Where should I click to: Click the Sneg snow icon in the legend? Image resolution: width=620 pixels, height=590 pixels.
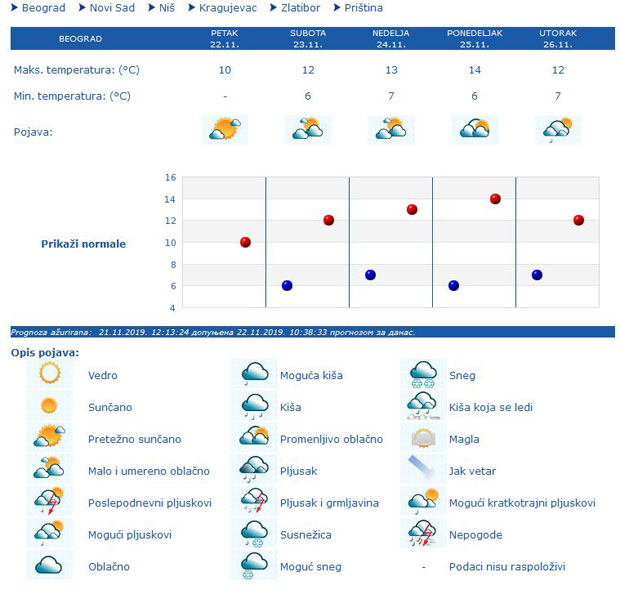pos(424,375)
